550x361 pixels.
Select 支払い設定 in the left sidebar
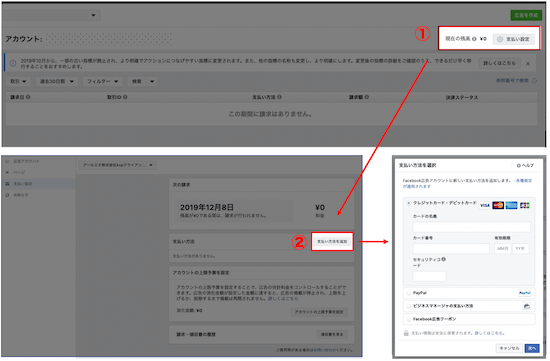point(23,184)
